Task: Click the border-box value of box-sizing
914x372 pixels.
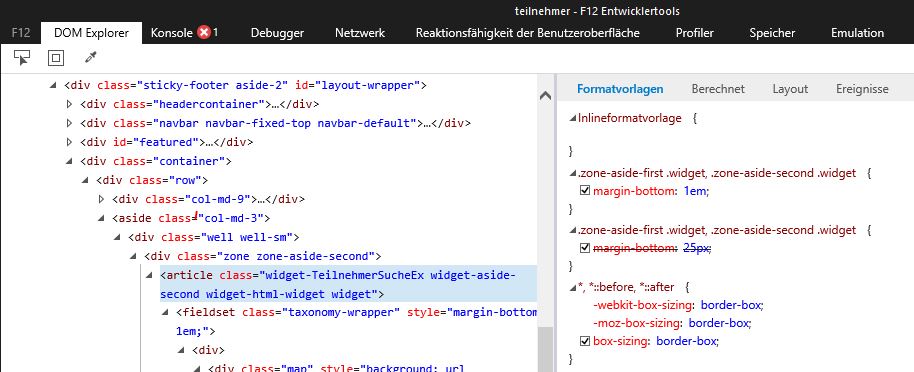Action: (686, 341)
